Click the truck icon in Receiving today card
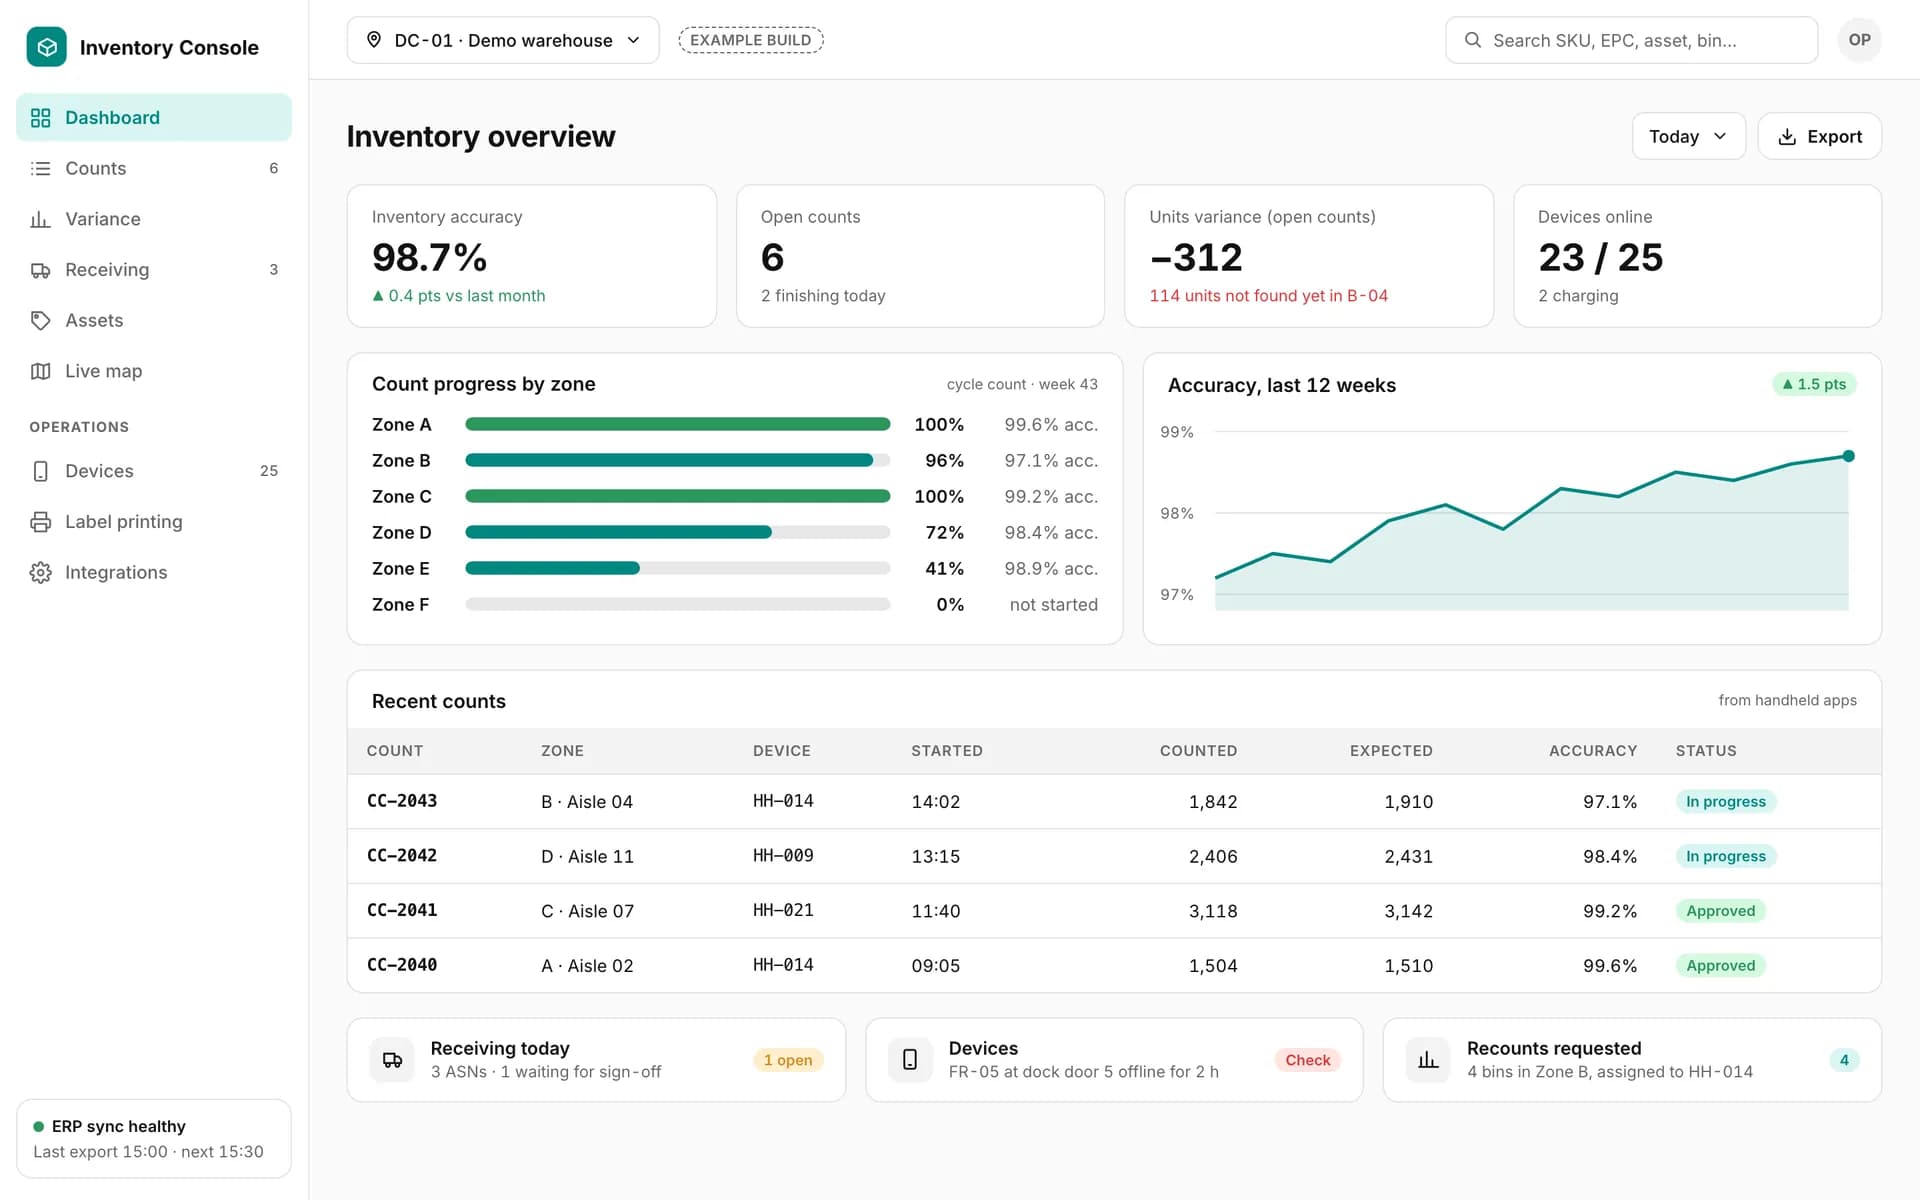Screen dimensions: 1920x1200 pyautogui.click(x=392, y=1060)
